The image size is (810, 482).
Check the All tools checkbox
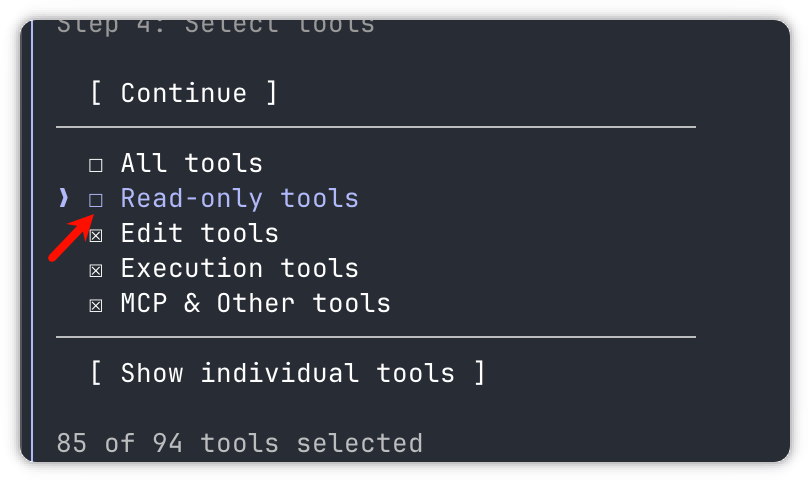[x=96, y=165]
